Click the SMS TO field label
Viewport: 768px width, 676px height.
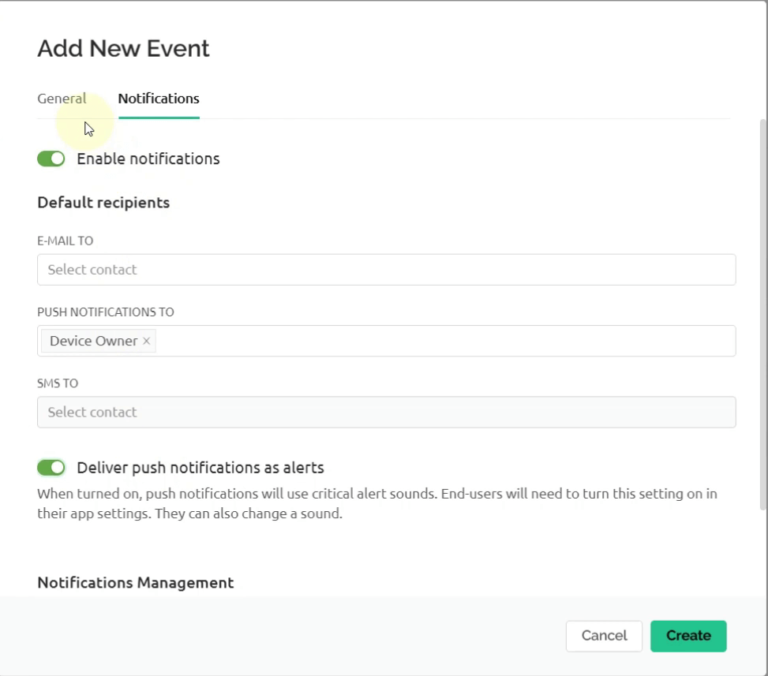(57, 383)
